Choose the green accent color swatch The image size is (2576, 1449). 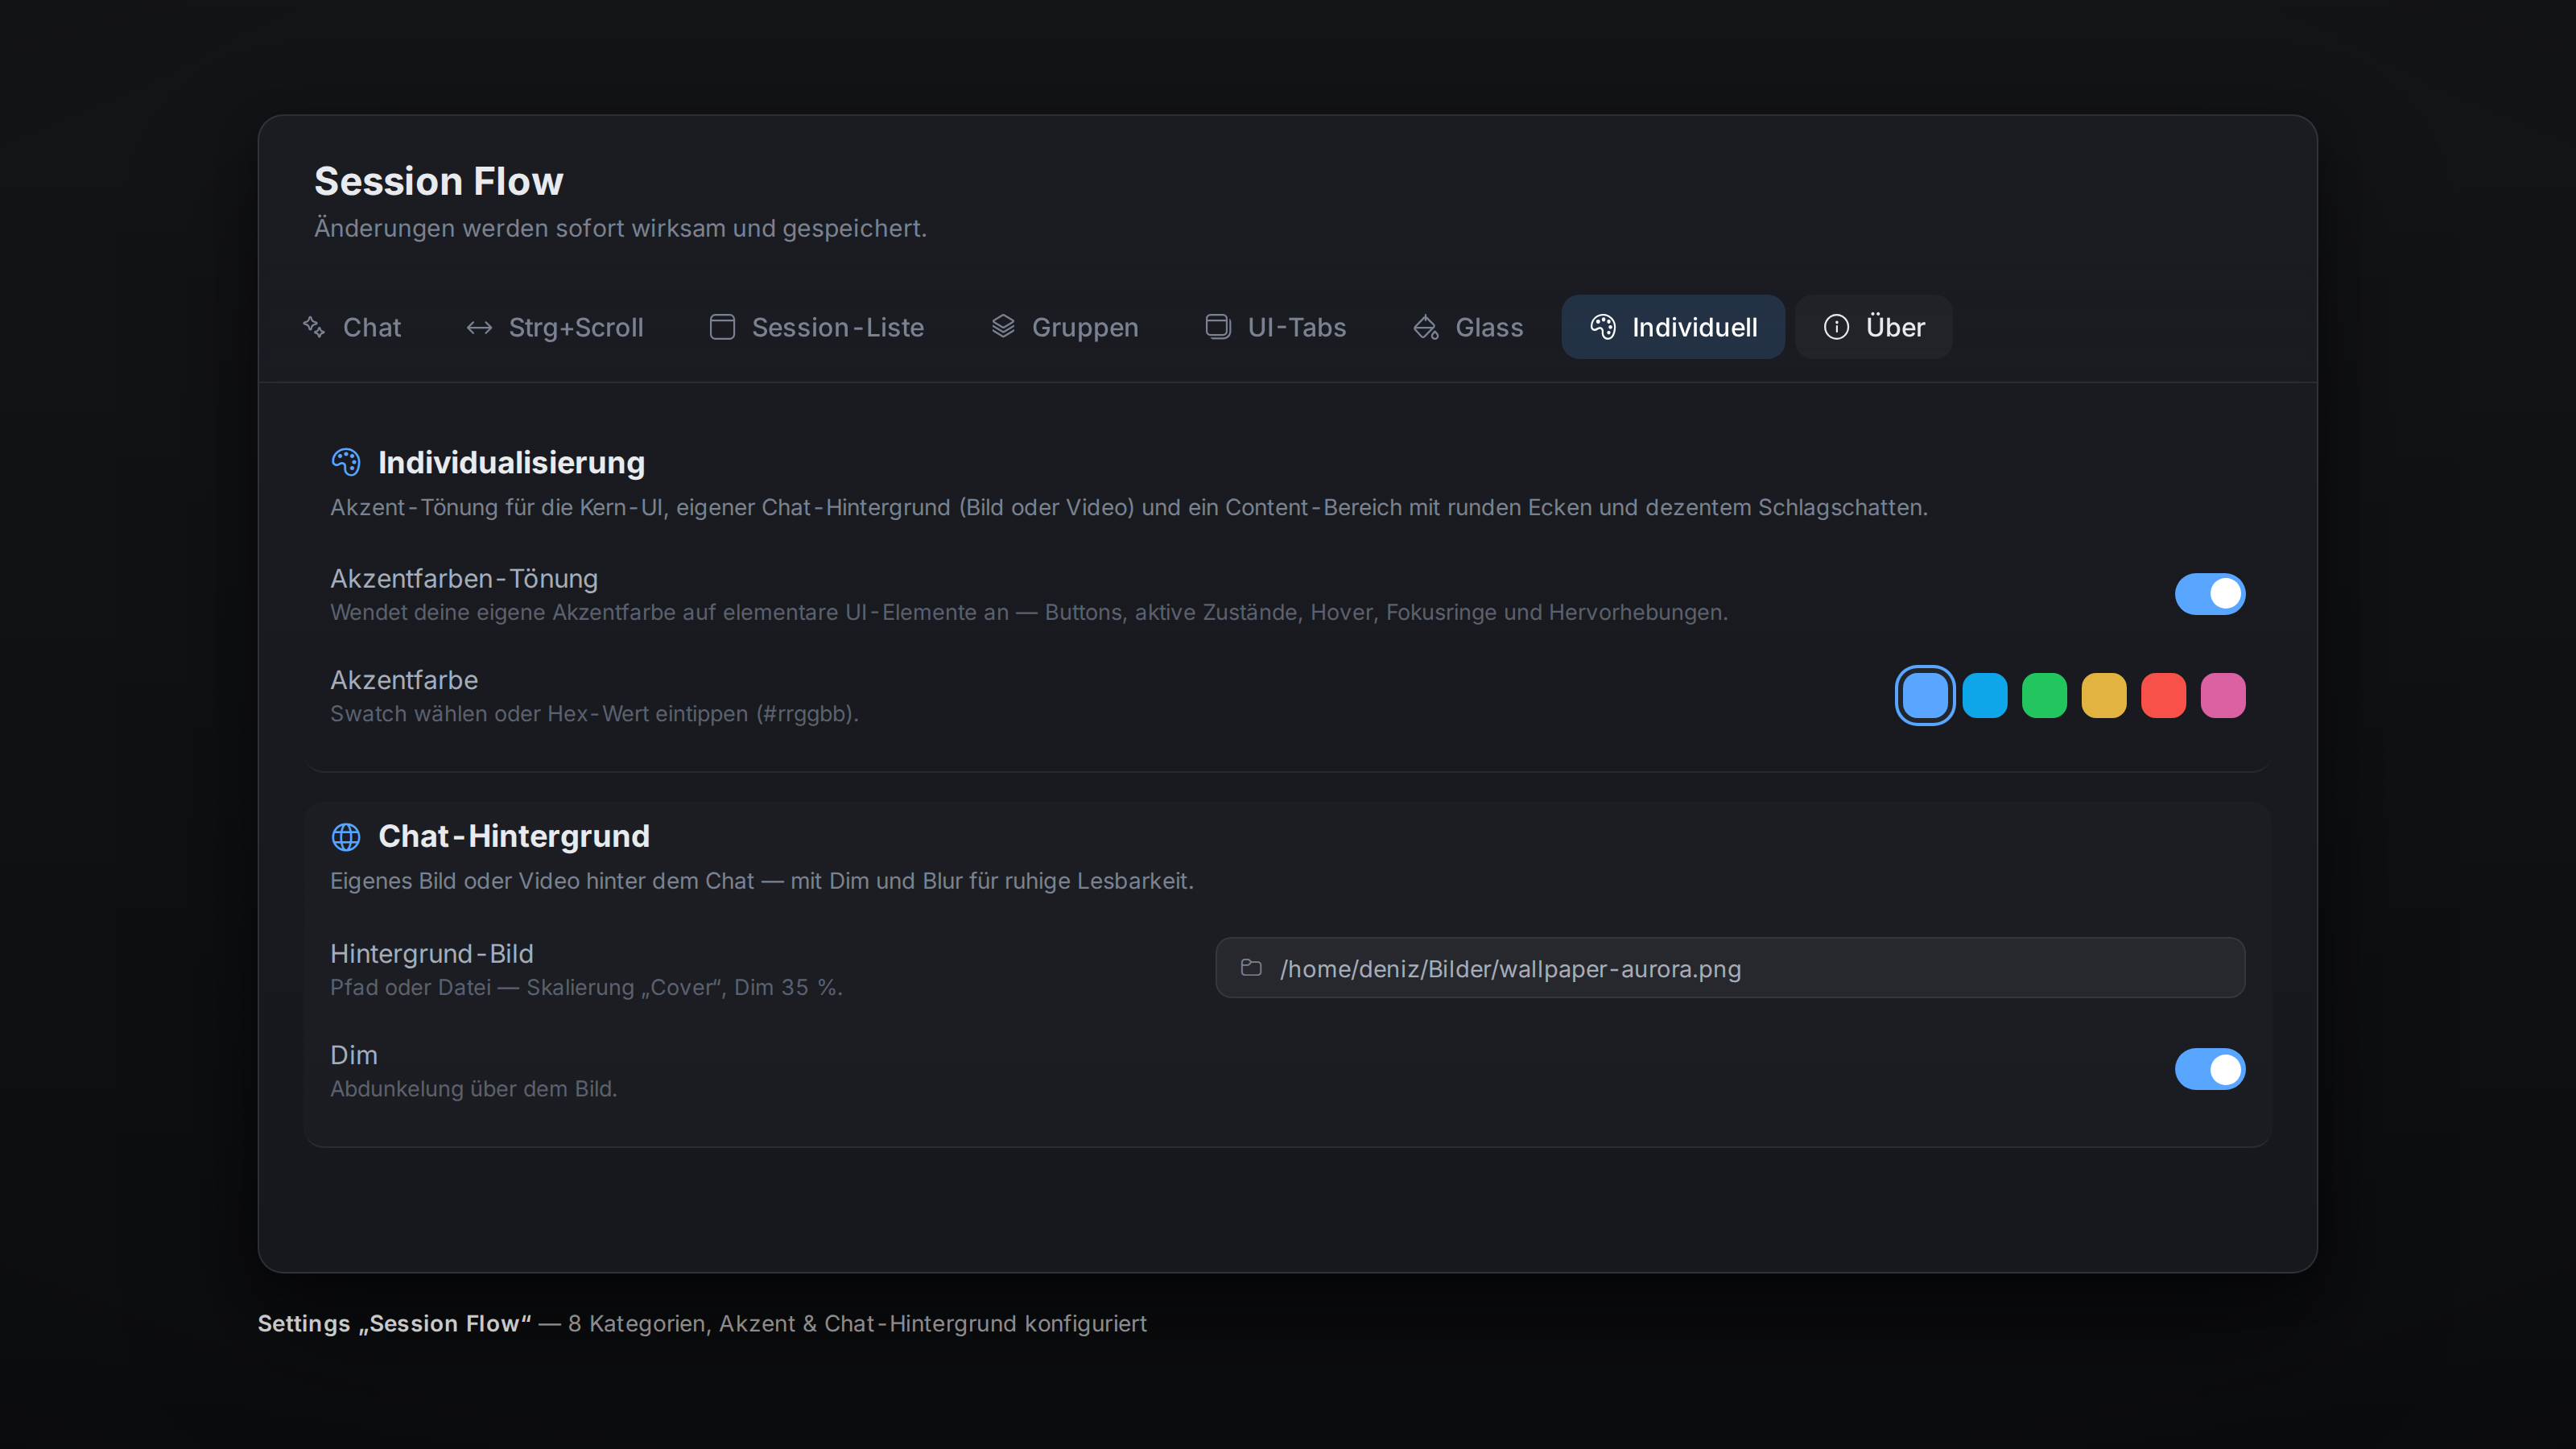[2044, 695]
